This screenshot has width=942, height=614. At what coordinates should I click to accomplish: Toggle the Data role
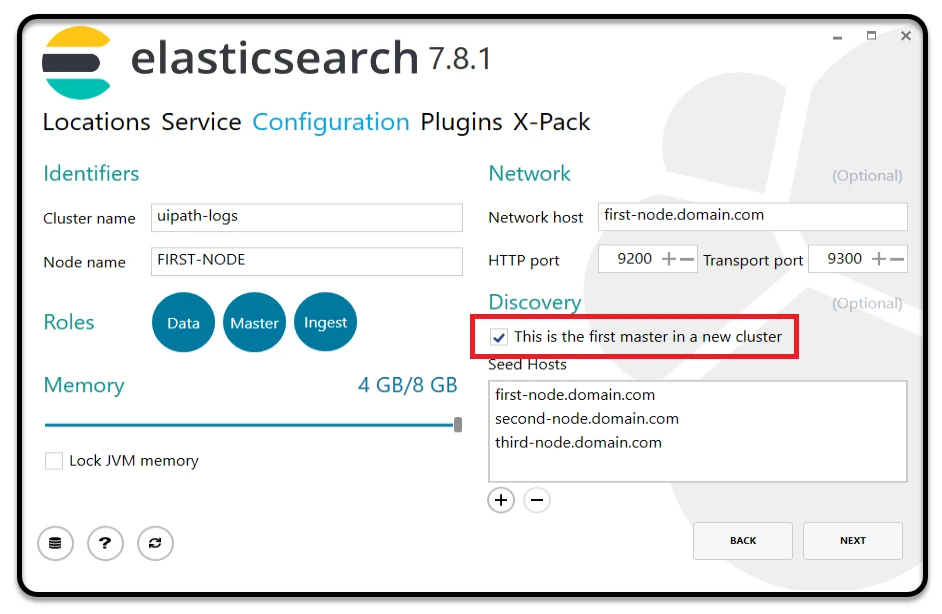pyautogui.click(x=183, y=323)
